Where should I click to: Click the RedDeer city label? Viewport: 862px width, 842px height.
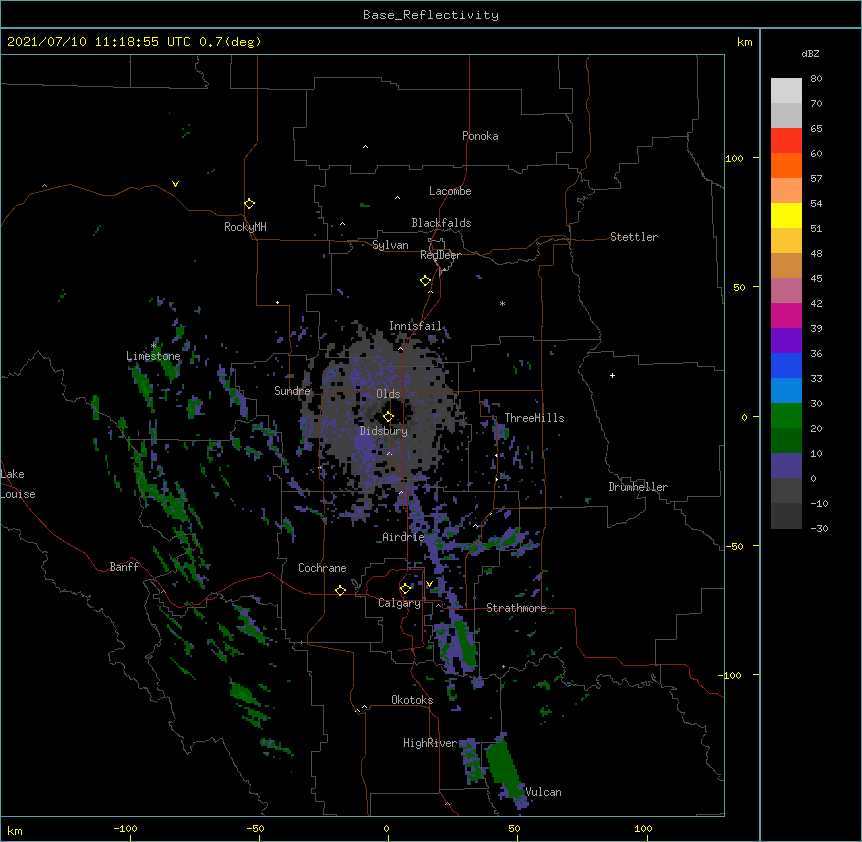[440, 255]
